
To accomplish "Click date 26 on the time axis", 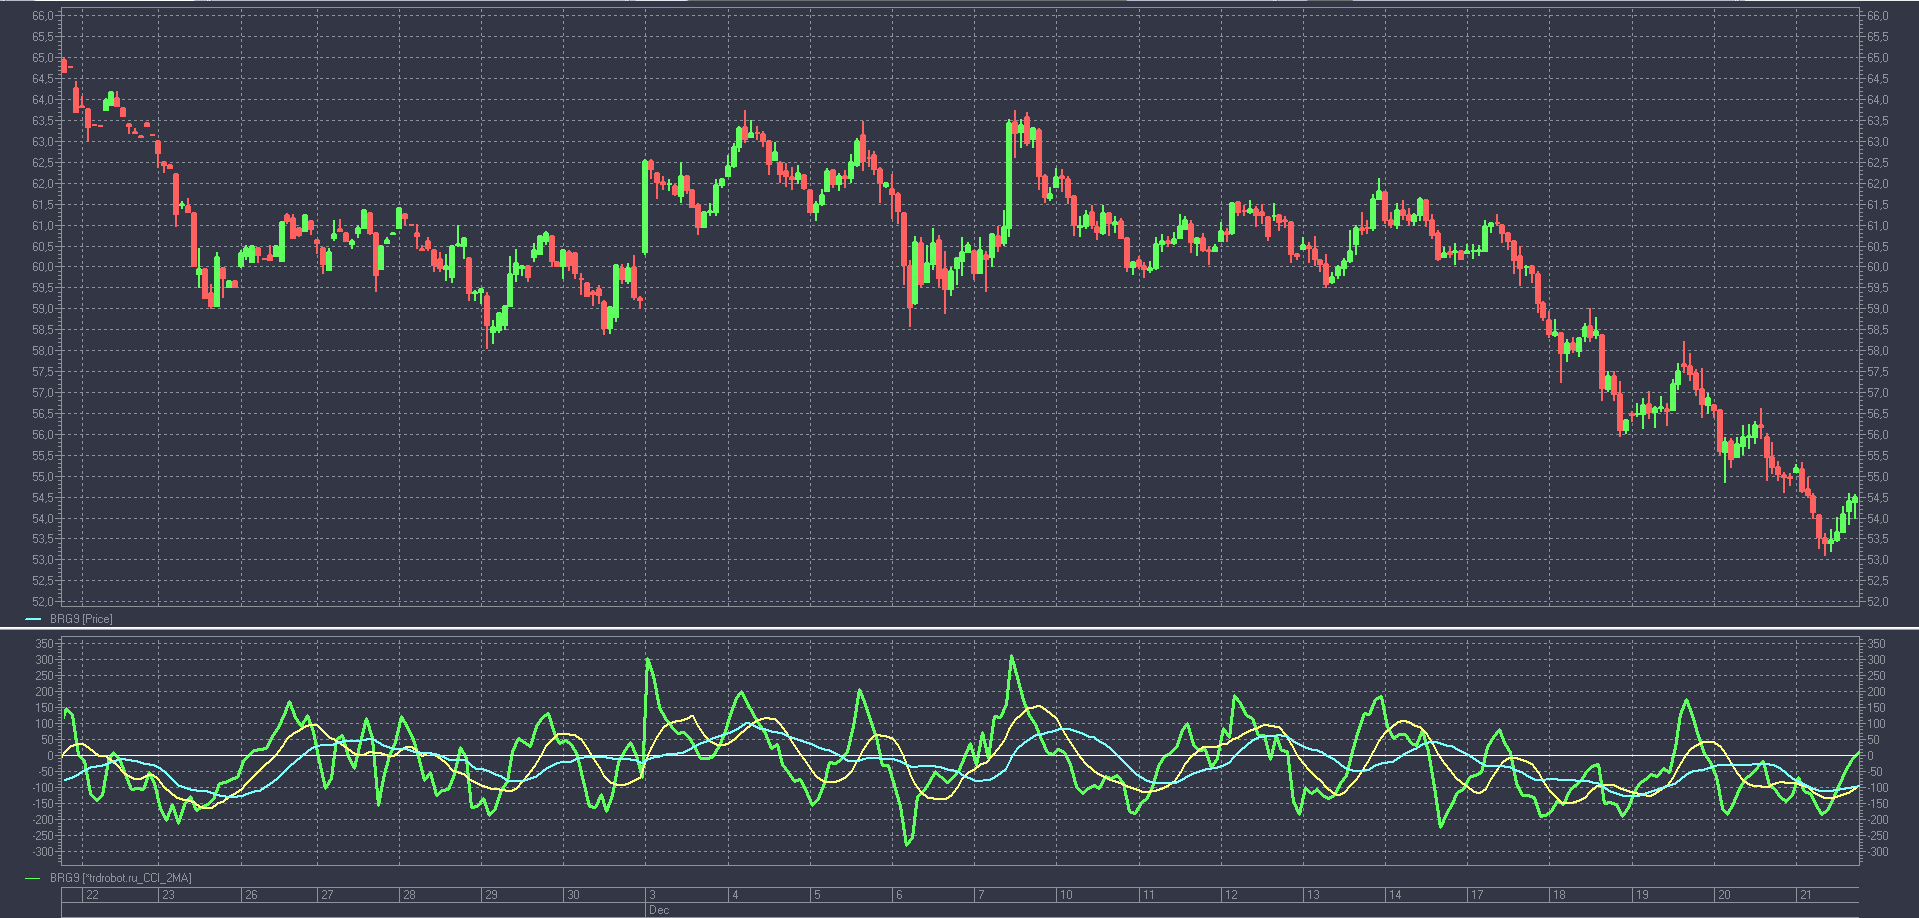I will 251,895.
